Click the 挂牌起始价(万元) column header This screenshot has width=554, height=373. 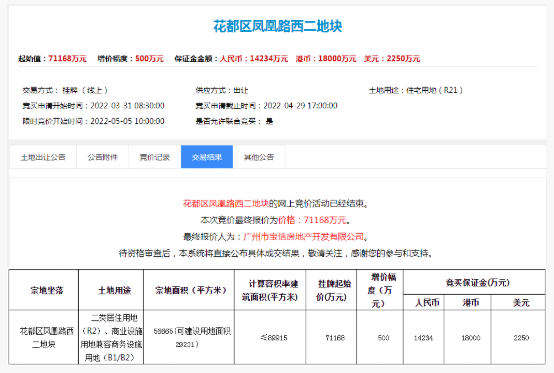331,290
